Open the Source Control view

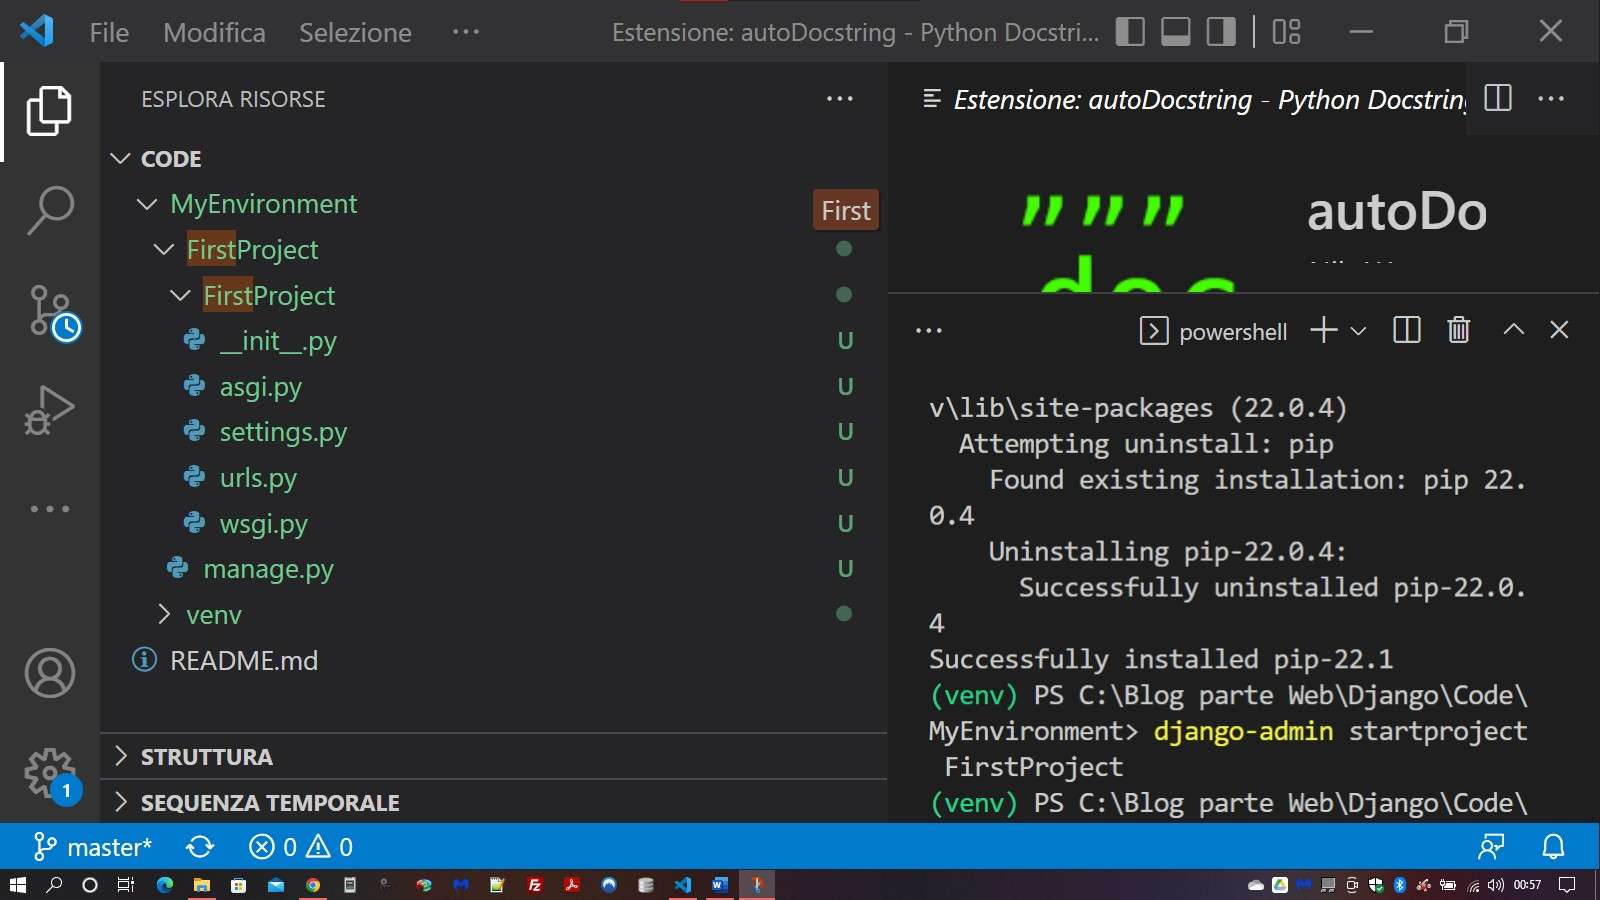tap(52, 312)
